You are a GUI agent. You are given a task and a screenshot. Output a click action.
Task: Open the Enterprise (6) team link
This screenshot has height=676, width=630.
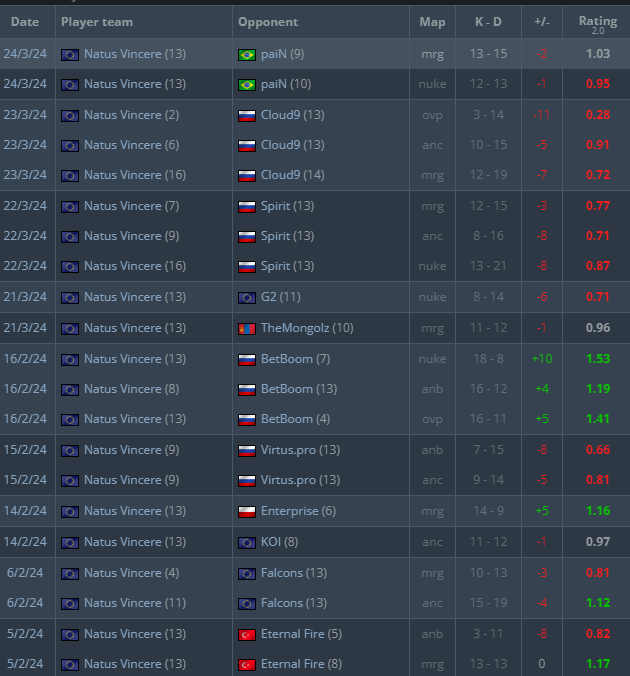point(298,511)
